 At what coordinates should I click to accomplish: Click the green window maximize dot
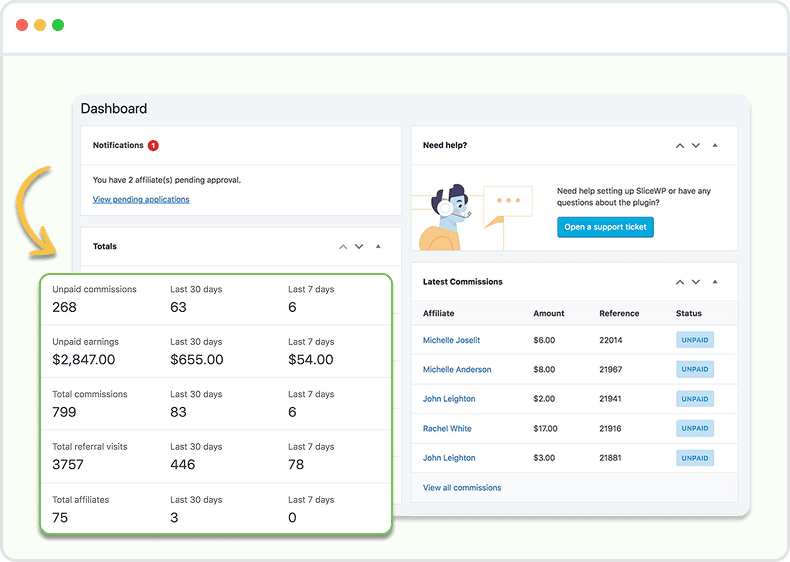(58, 25)
